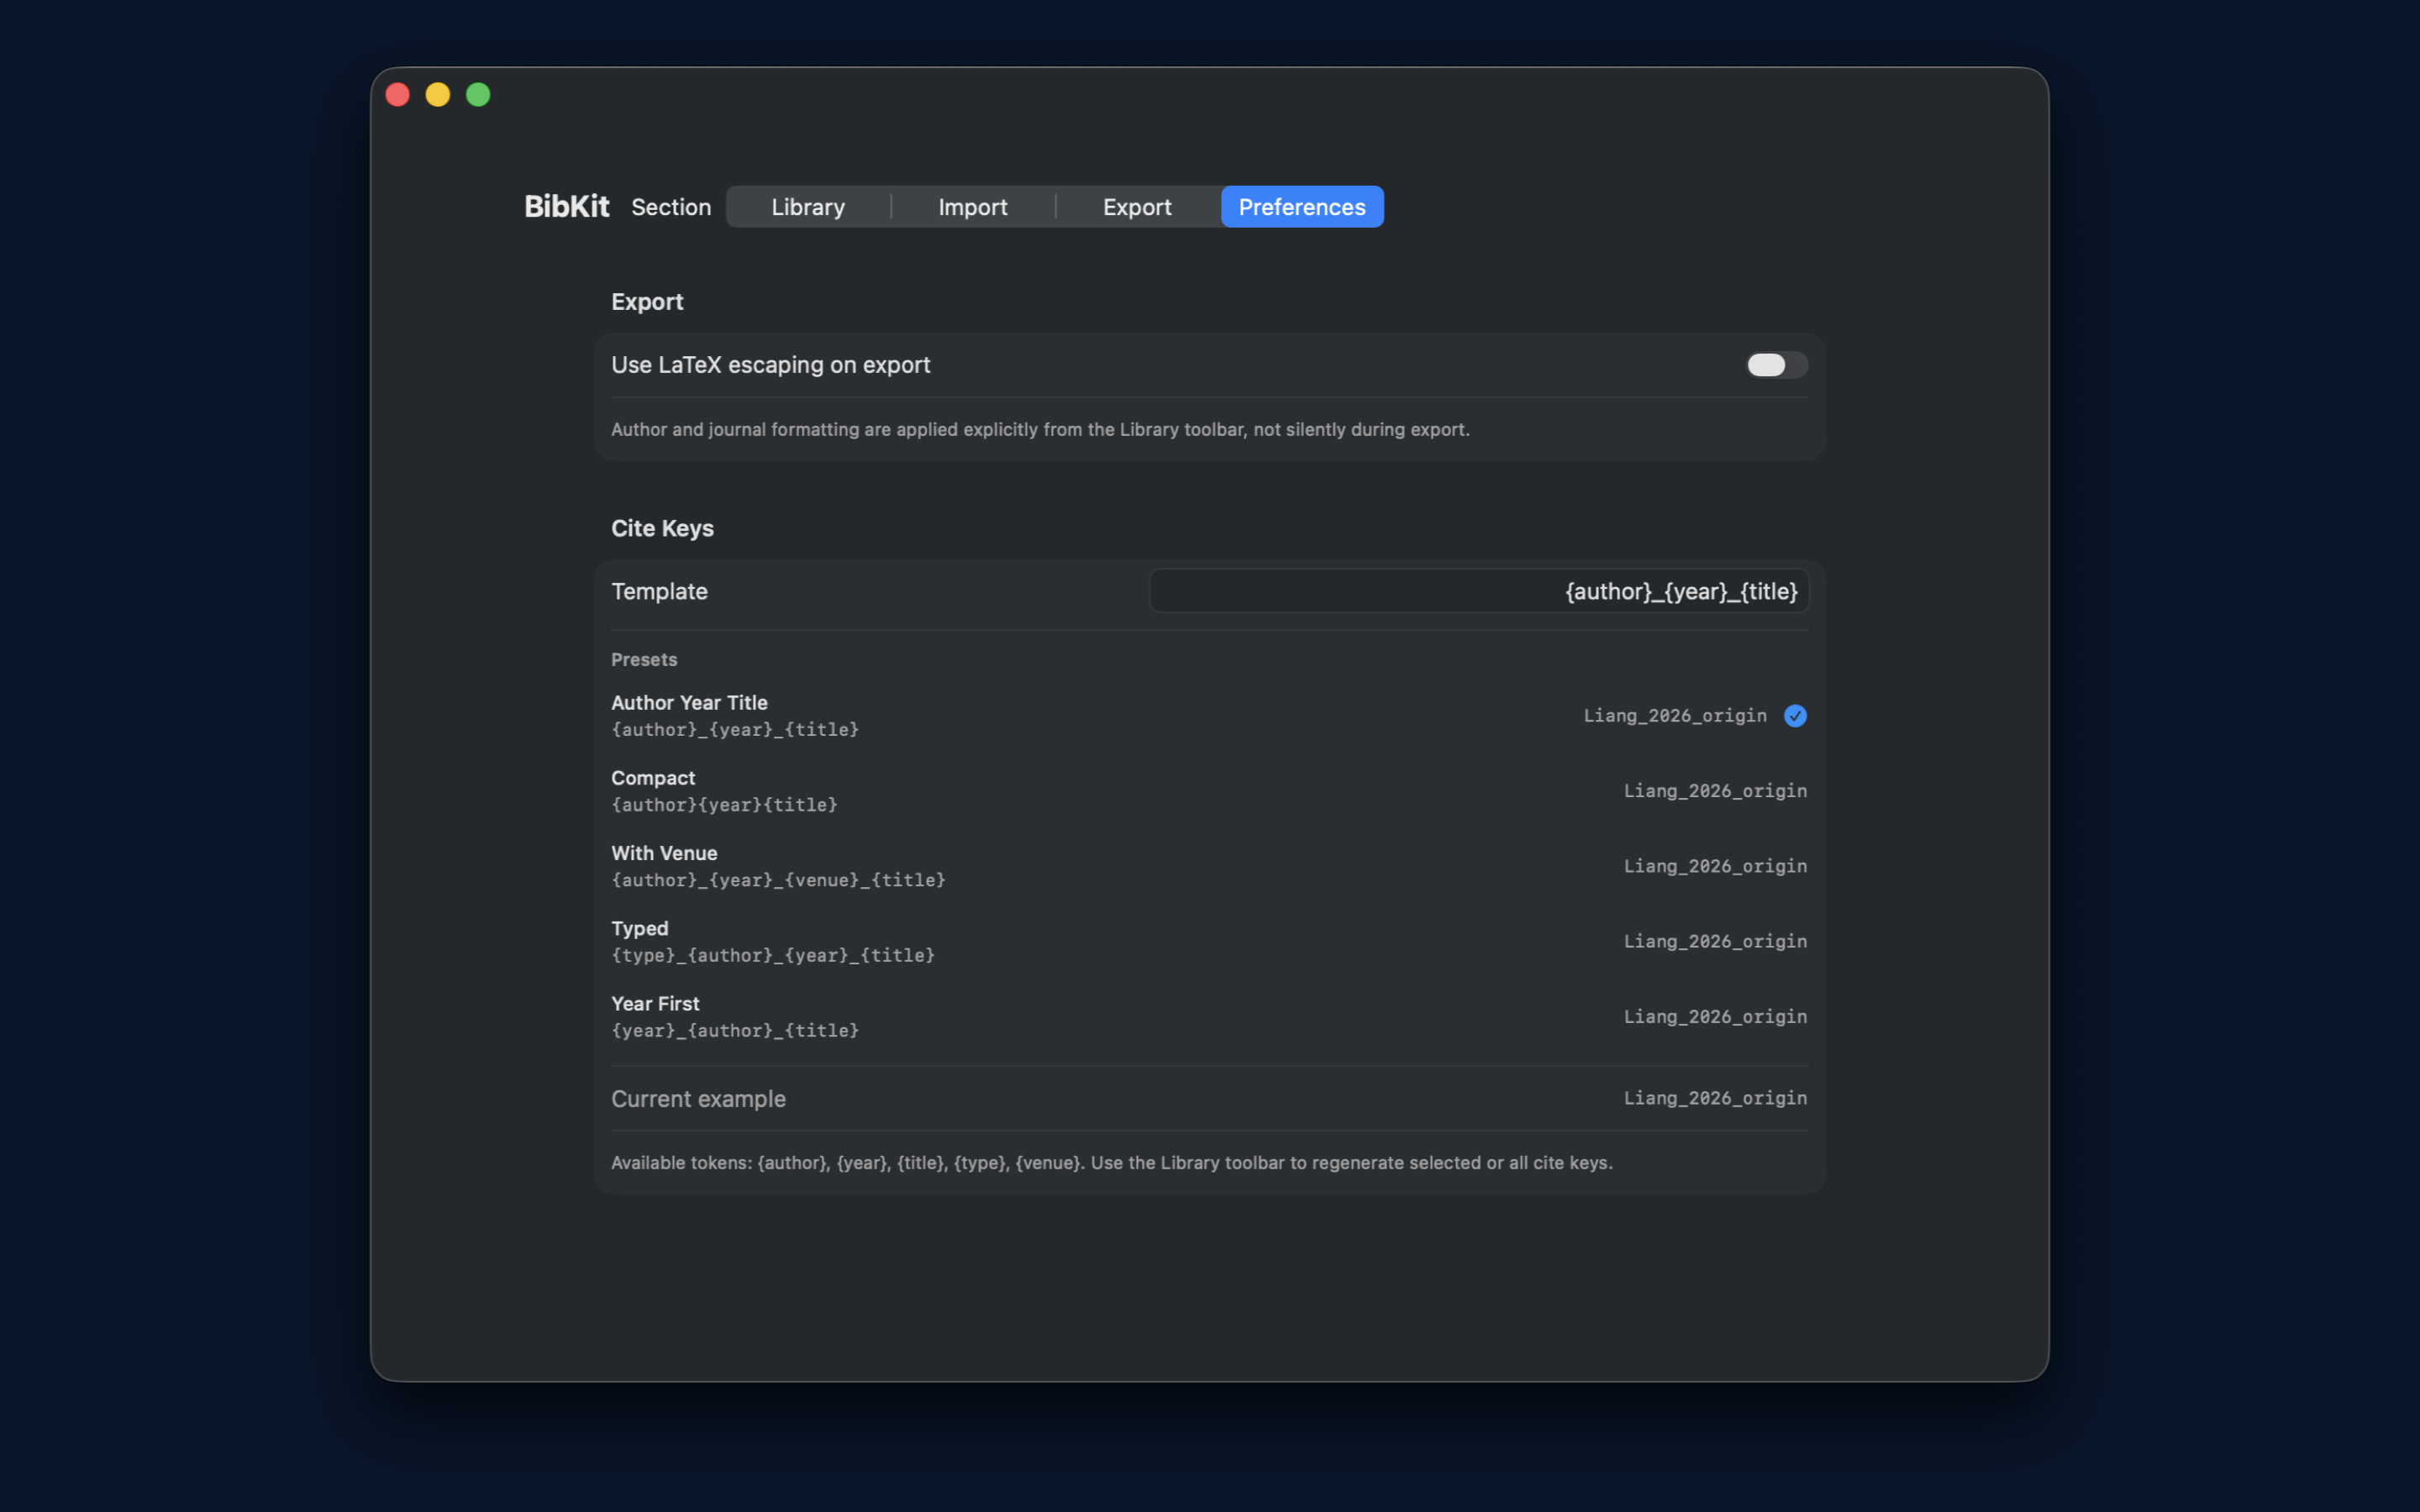Click the {year}_{author}_{title} template text
The width and height of the screenshot is (2420, 1512).
pyautogui.click(x=735, y=1030)
